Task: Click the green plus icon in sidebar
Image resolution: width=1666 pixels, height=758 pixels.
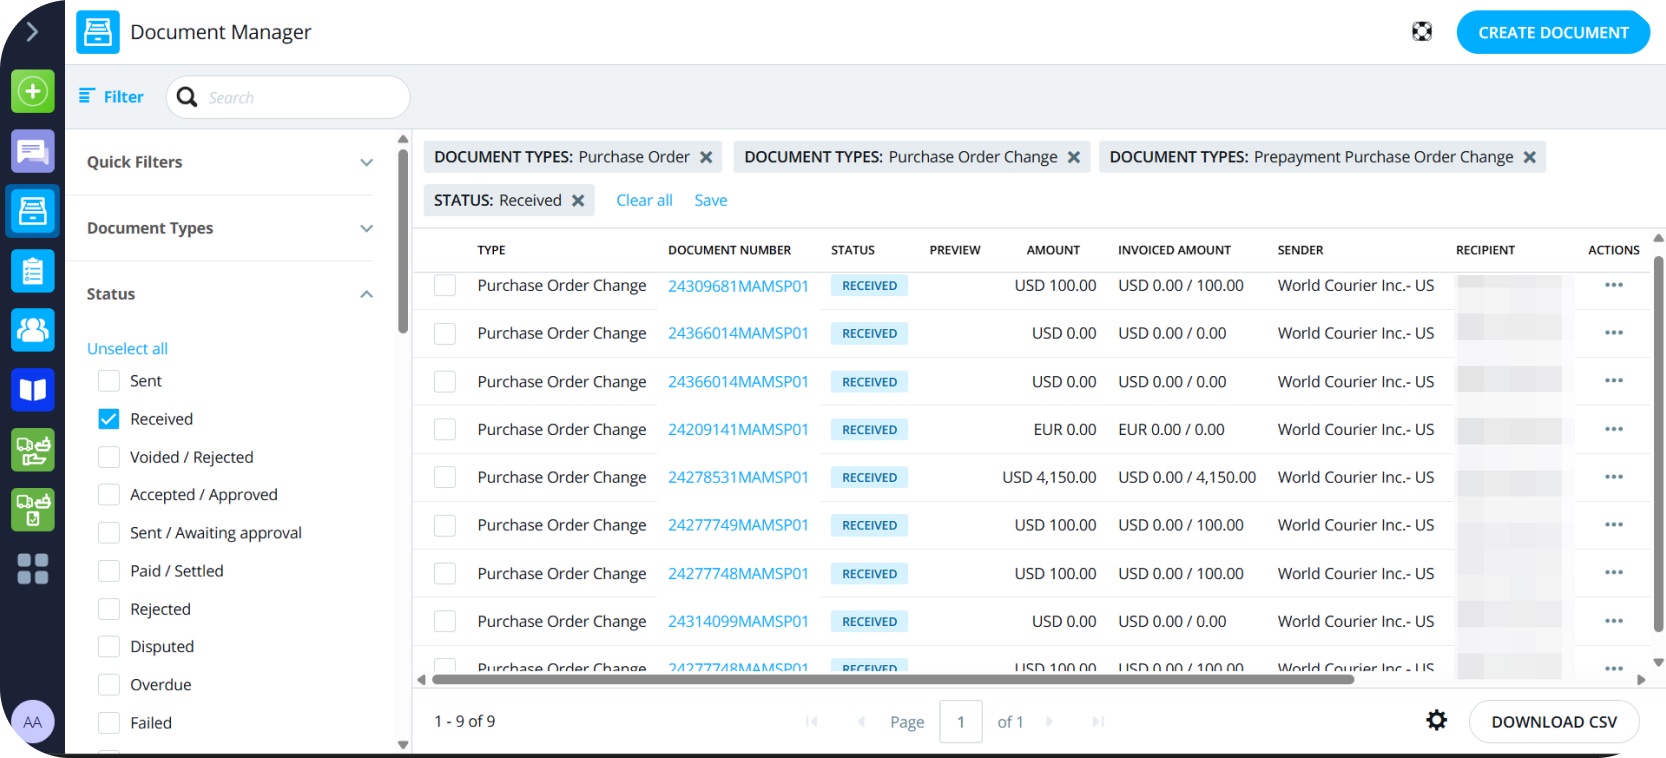Action: tap(32, 92)
